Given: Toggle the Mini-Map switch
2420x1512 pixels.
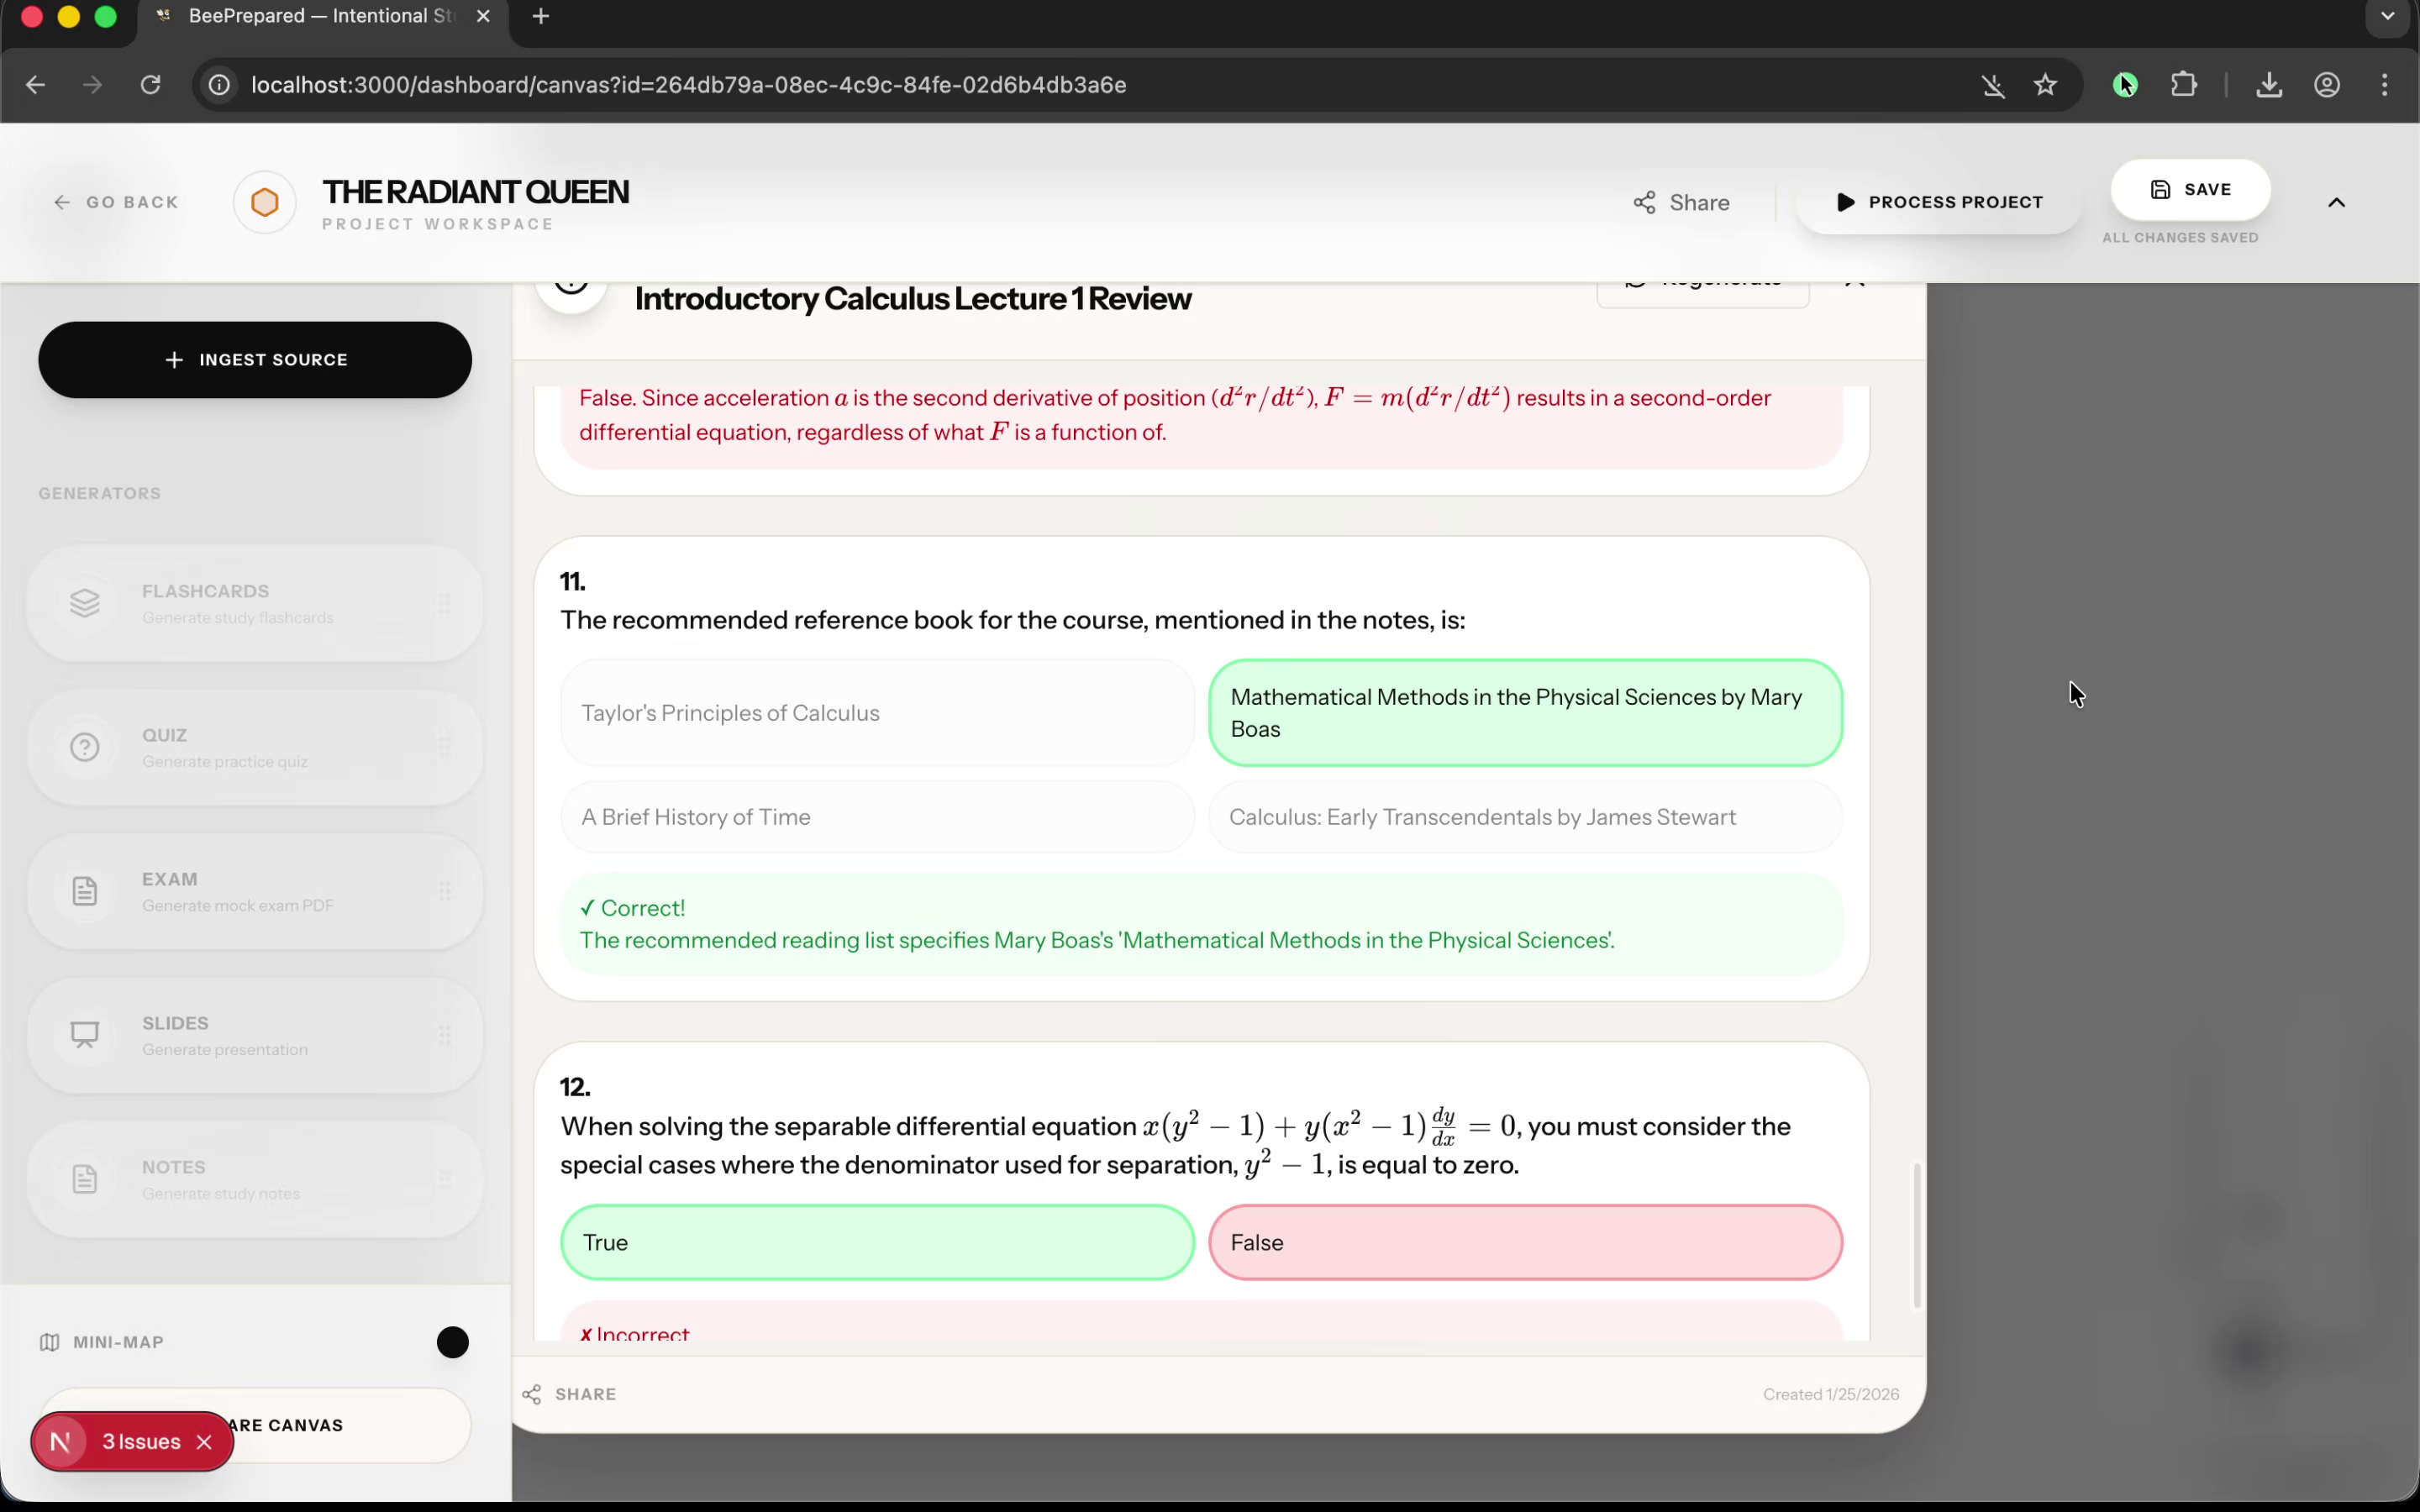Looking at the screenshot, I should (x=452, y=1342).
